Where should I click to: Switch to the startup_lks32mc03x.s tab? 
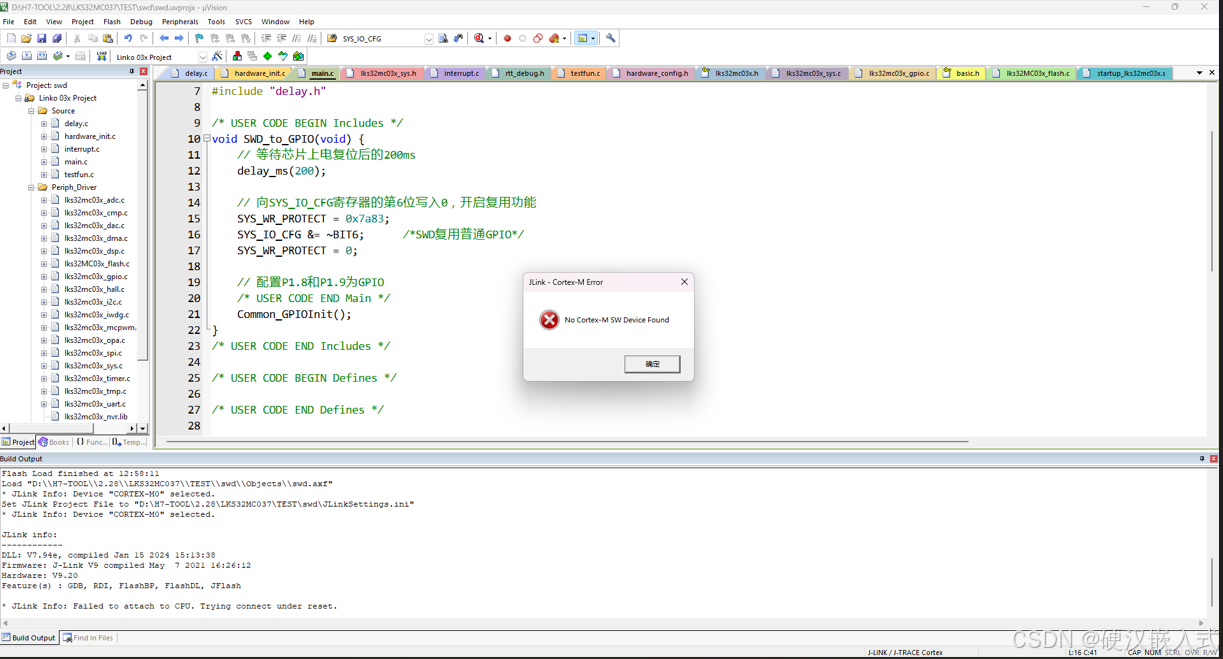coord(1124,73)
